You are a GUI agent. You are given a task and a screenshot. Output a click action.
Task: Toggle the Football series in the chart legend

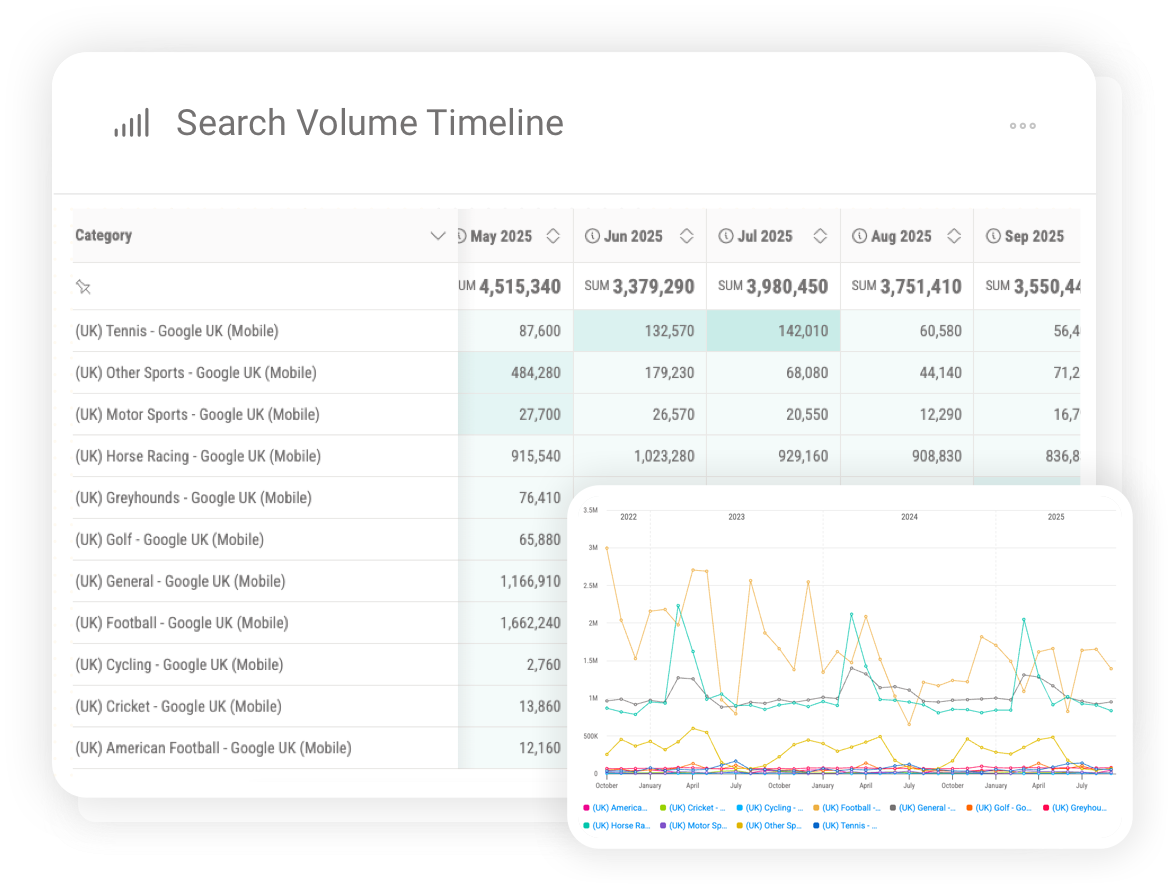(850, 808)
